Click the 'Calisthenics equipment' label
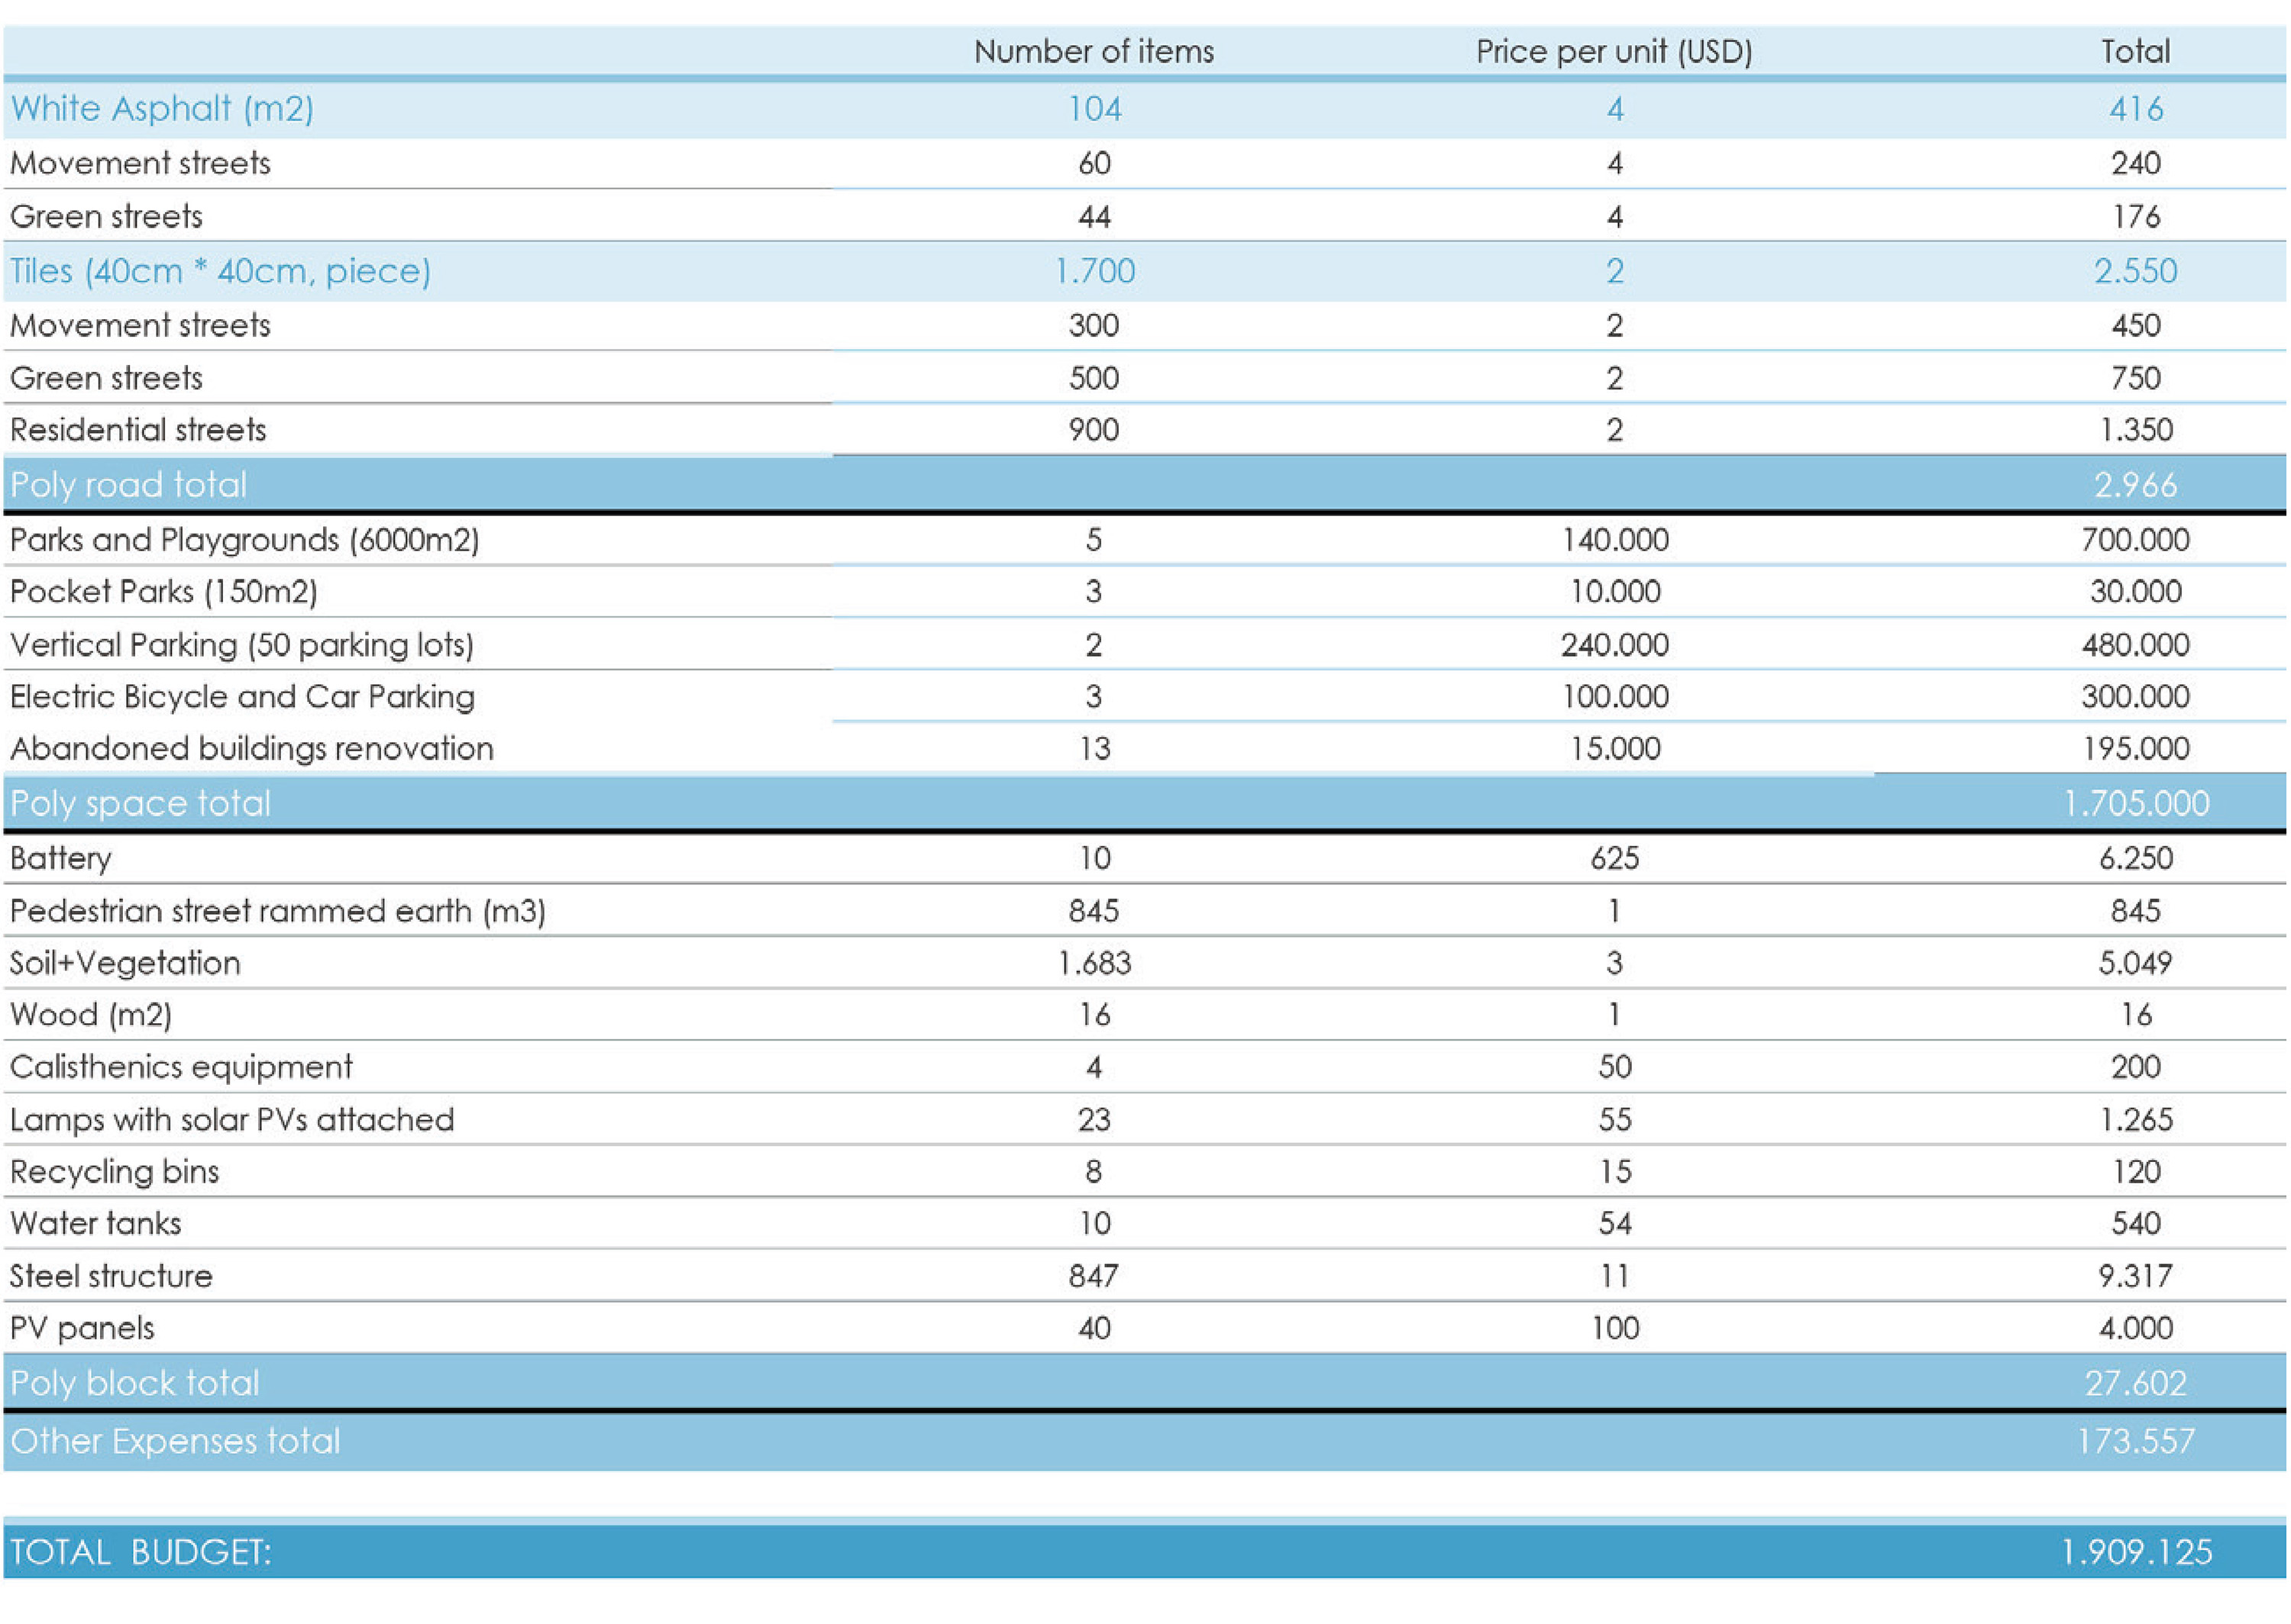This screenshot has height=1624, width=2291. (181, 1067)
